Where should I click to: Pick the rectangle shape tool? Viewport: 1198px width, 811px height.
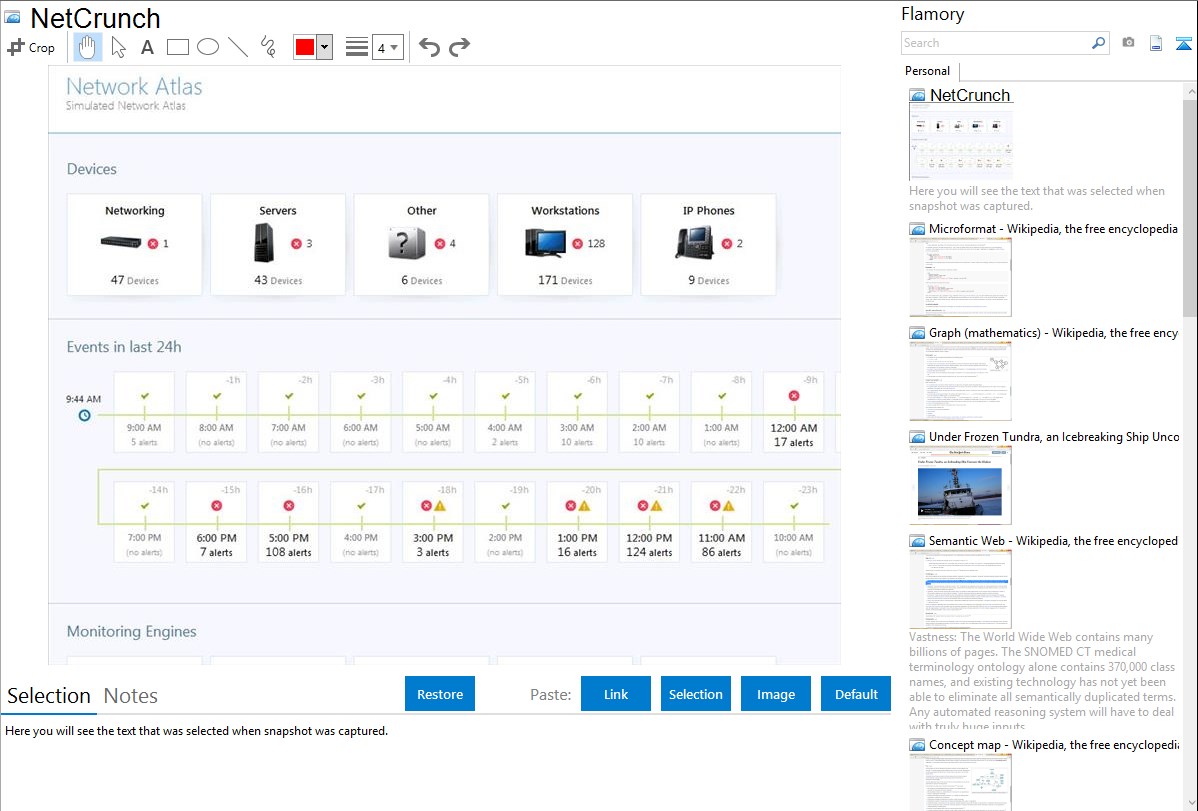[177, 47]
